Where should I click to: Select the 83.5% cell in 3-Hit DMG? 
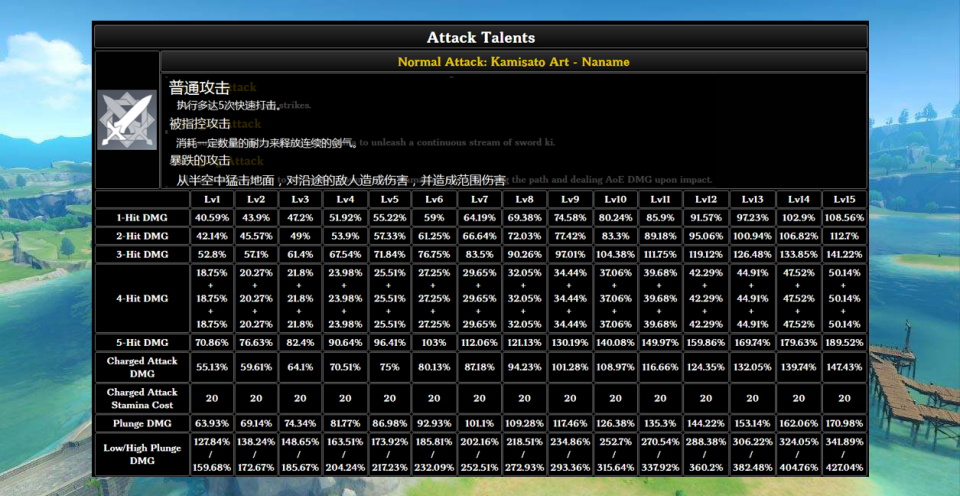pyautogui.click(x=479, y=254)
